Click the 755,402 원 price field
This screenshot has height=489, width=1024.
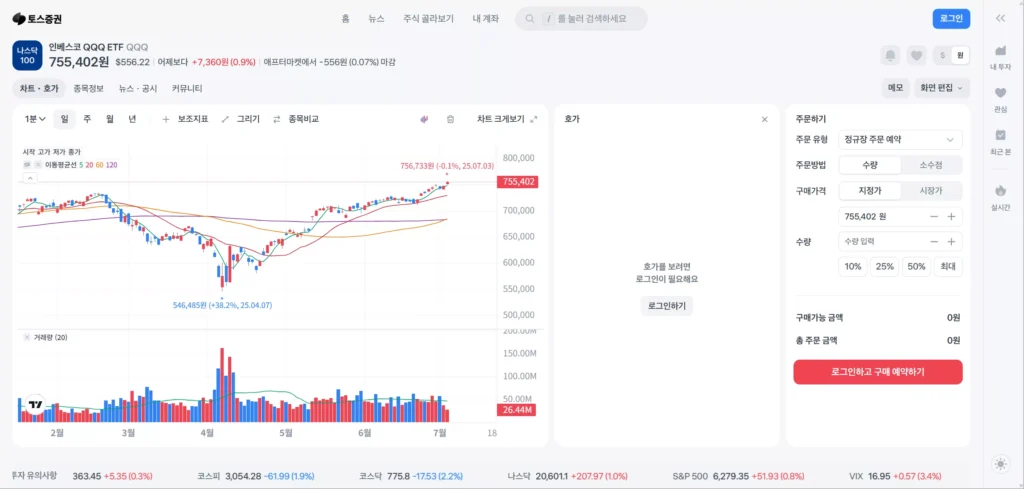coord(900,216)
